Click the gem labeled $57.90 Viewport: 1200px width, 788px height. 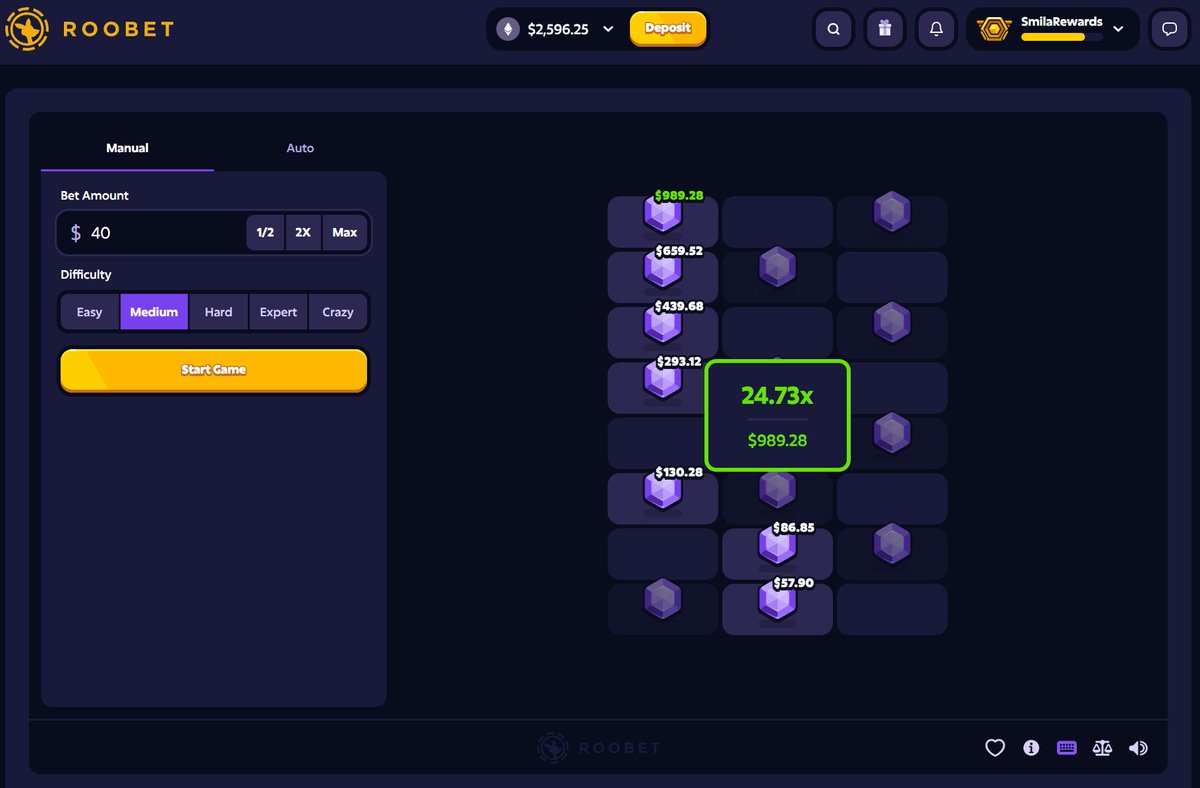point(777,601)
